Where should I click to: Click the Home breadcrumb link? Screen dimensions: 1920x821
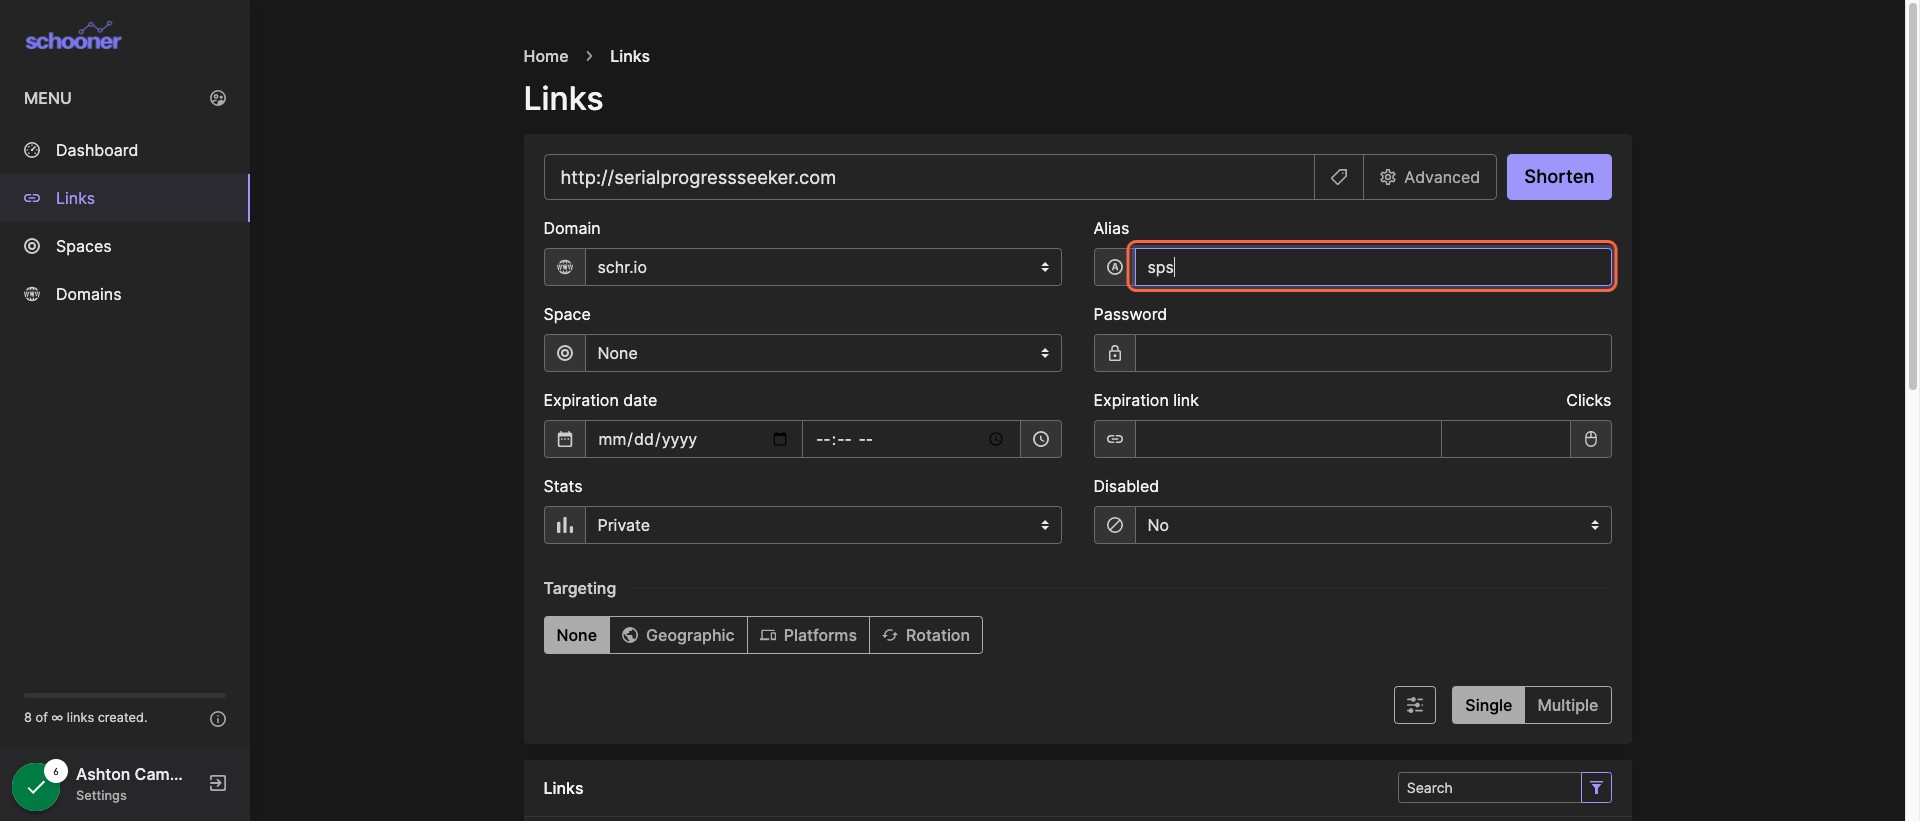[x=546, y=56]
